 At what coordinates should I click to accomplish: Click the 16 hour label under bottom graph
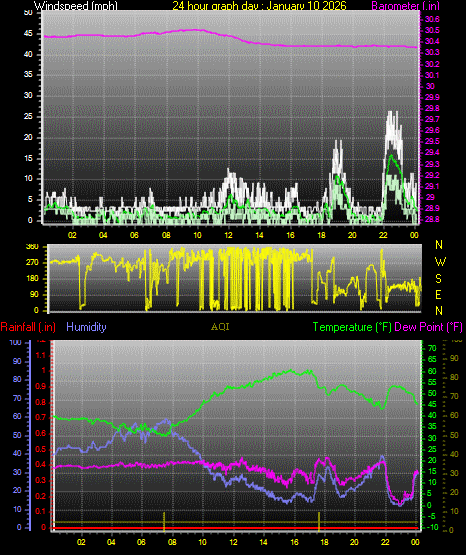click(x=294, y=542)
